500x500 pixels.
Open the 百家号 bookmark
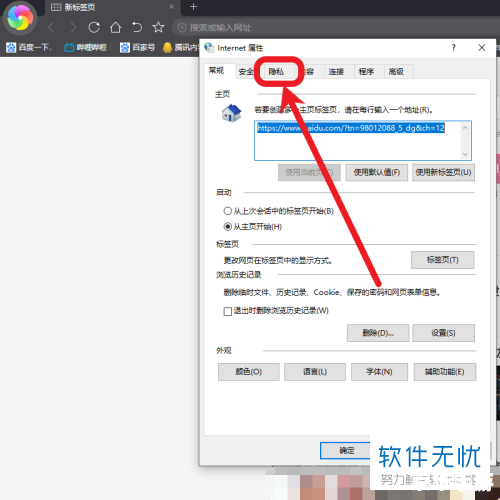point(137,47)
